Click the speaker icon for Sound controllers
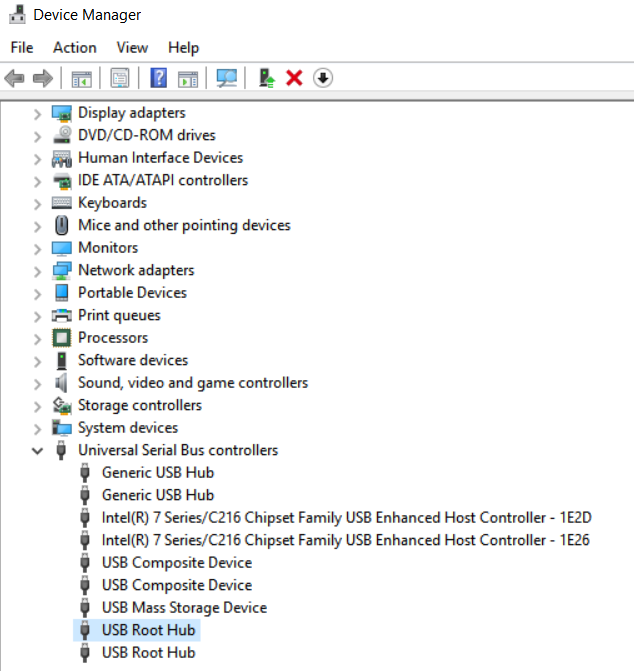 pyautogui.click(x=61, y=383)
